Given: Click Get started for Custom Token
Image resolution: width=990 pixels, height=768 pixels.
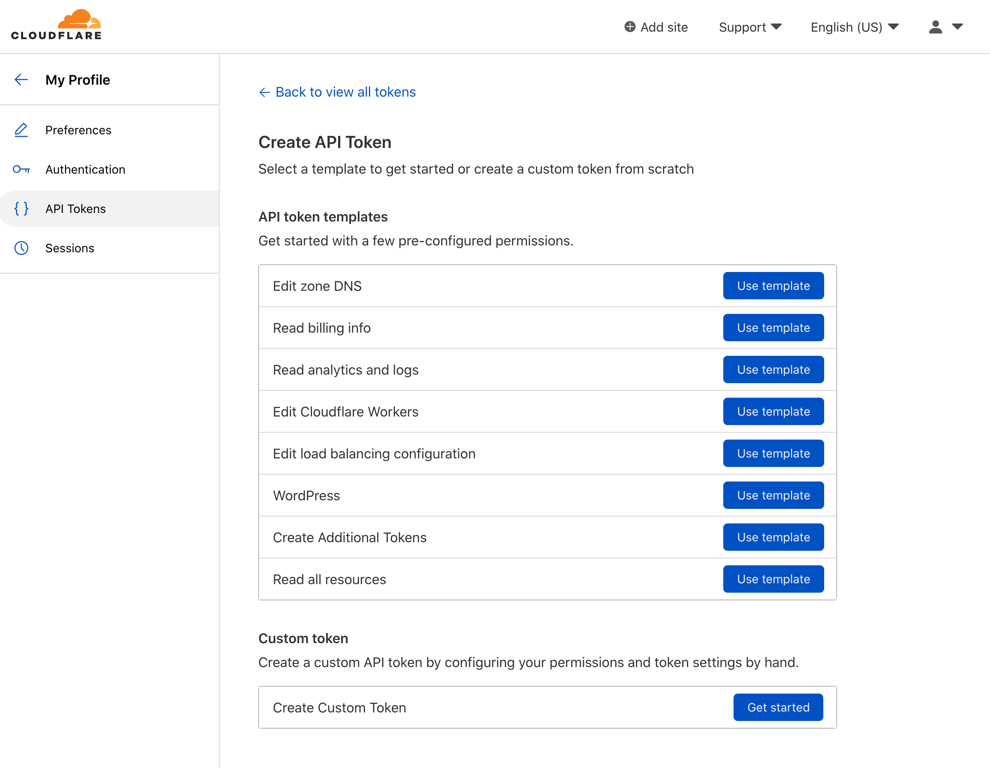Looking at the screenshot, I should pos(778,708).
